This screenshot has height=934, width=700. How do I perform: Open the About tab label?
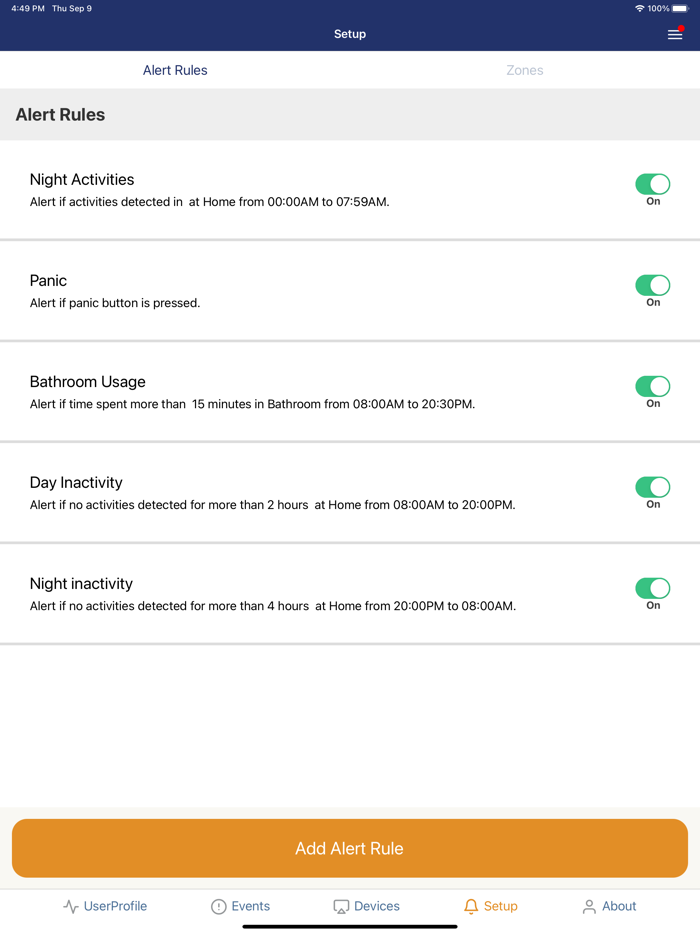[619, 906]
